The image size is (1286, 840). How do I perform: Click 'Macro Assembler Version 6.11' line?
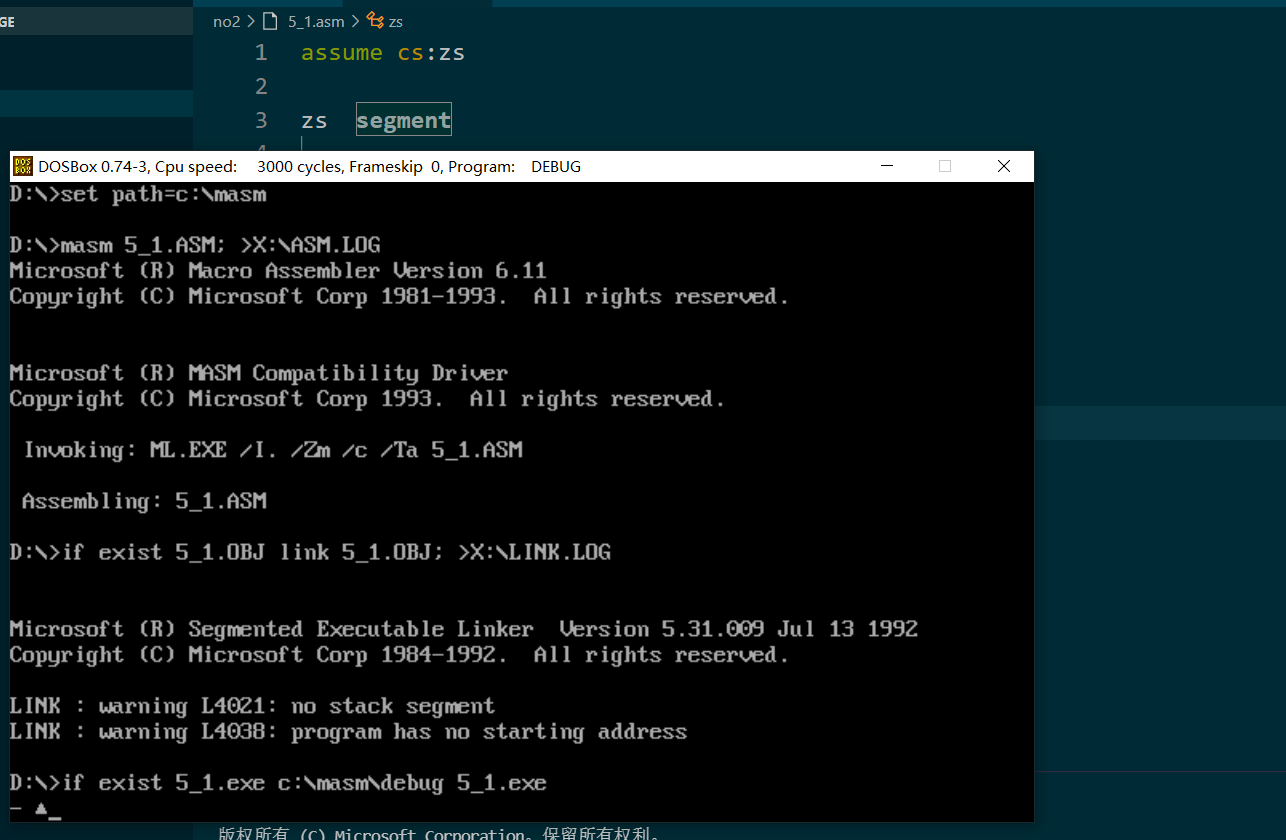pos(278,271)
